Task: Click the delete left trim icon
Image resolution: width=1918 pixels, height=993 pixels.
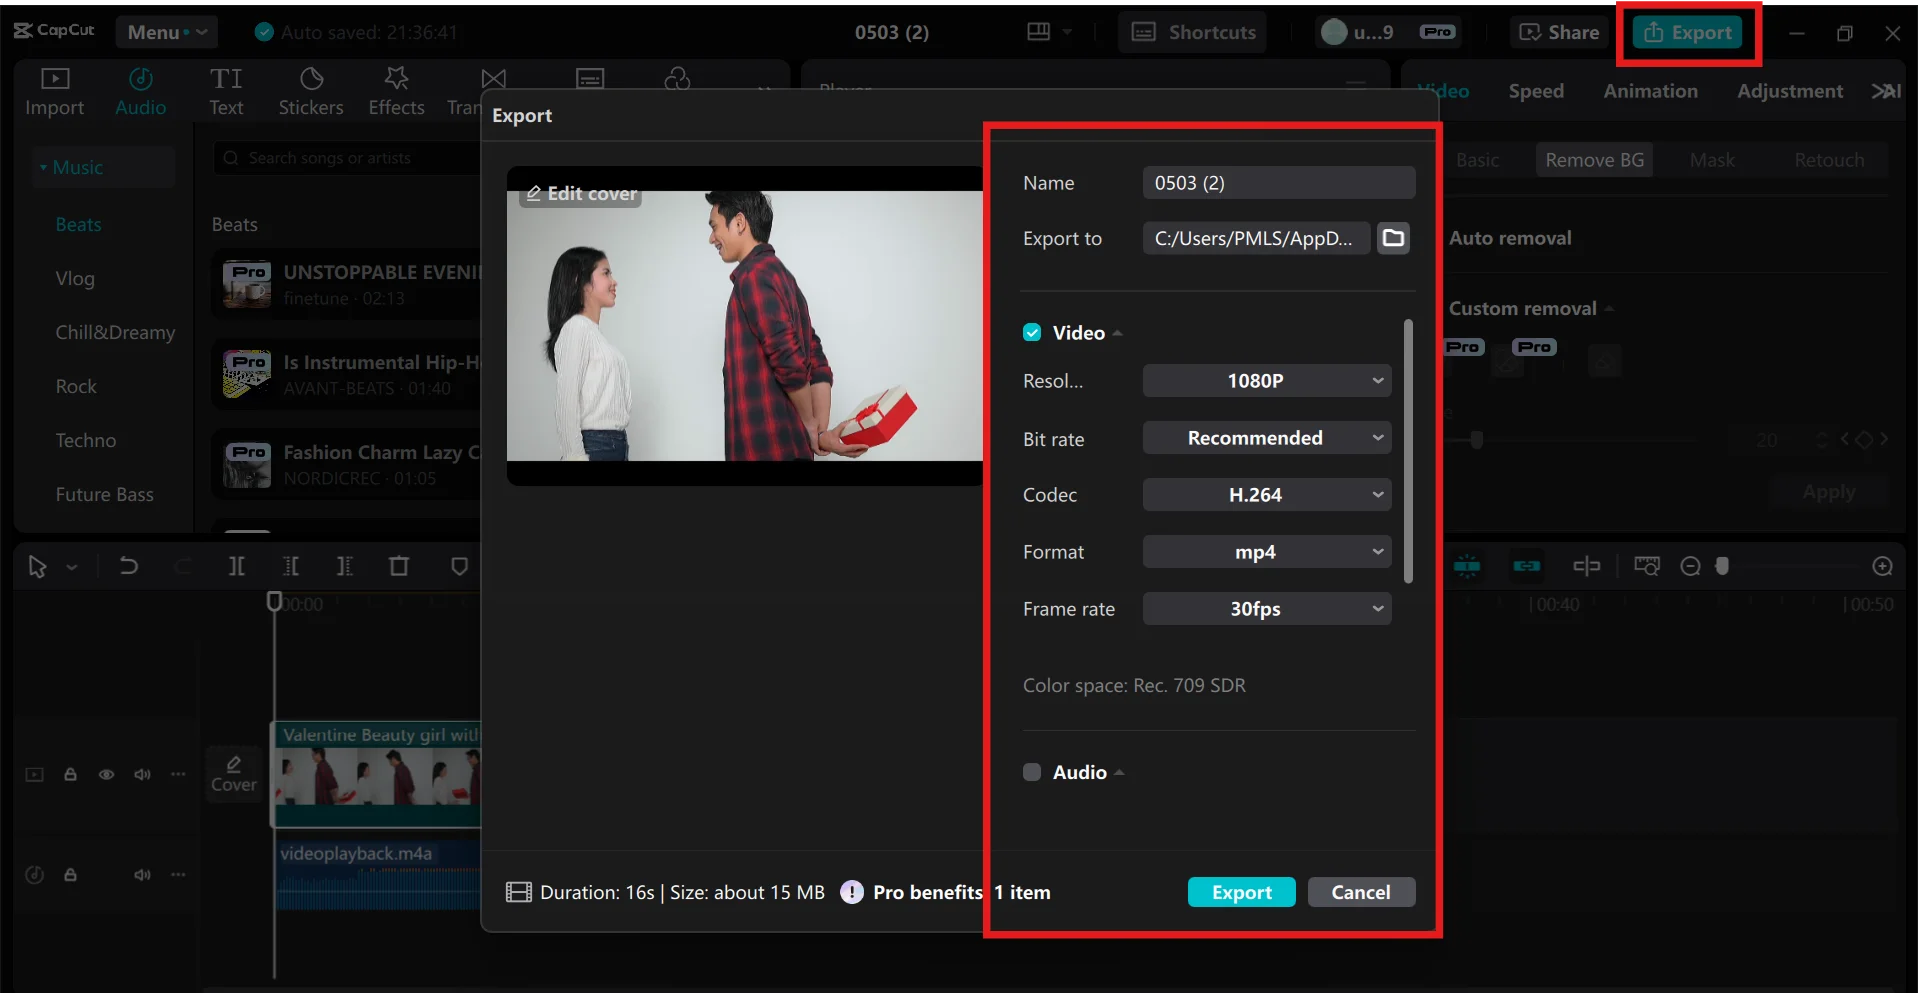Action: [x=291, y=567]
